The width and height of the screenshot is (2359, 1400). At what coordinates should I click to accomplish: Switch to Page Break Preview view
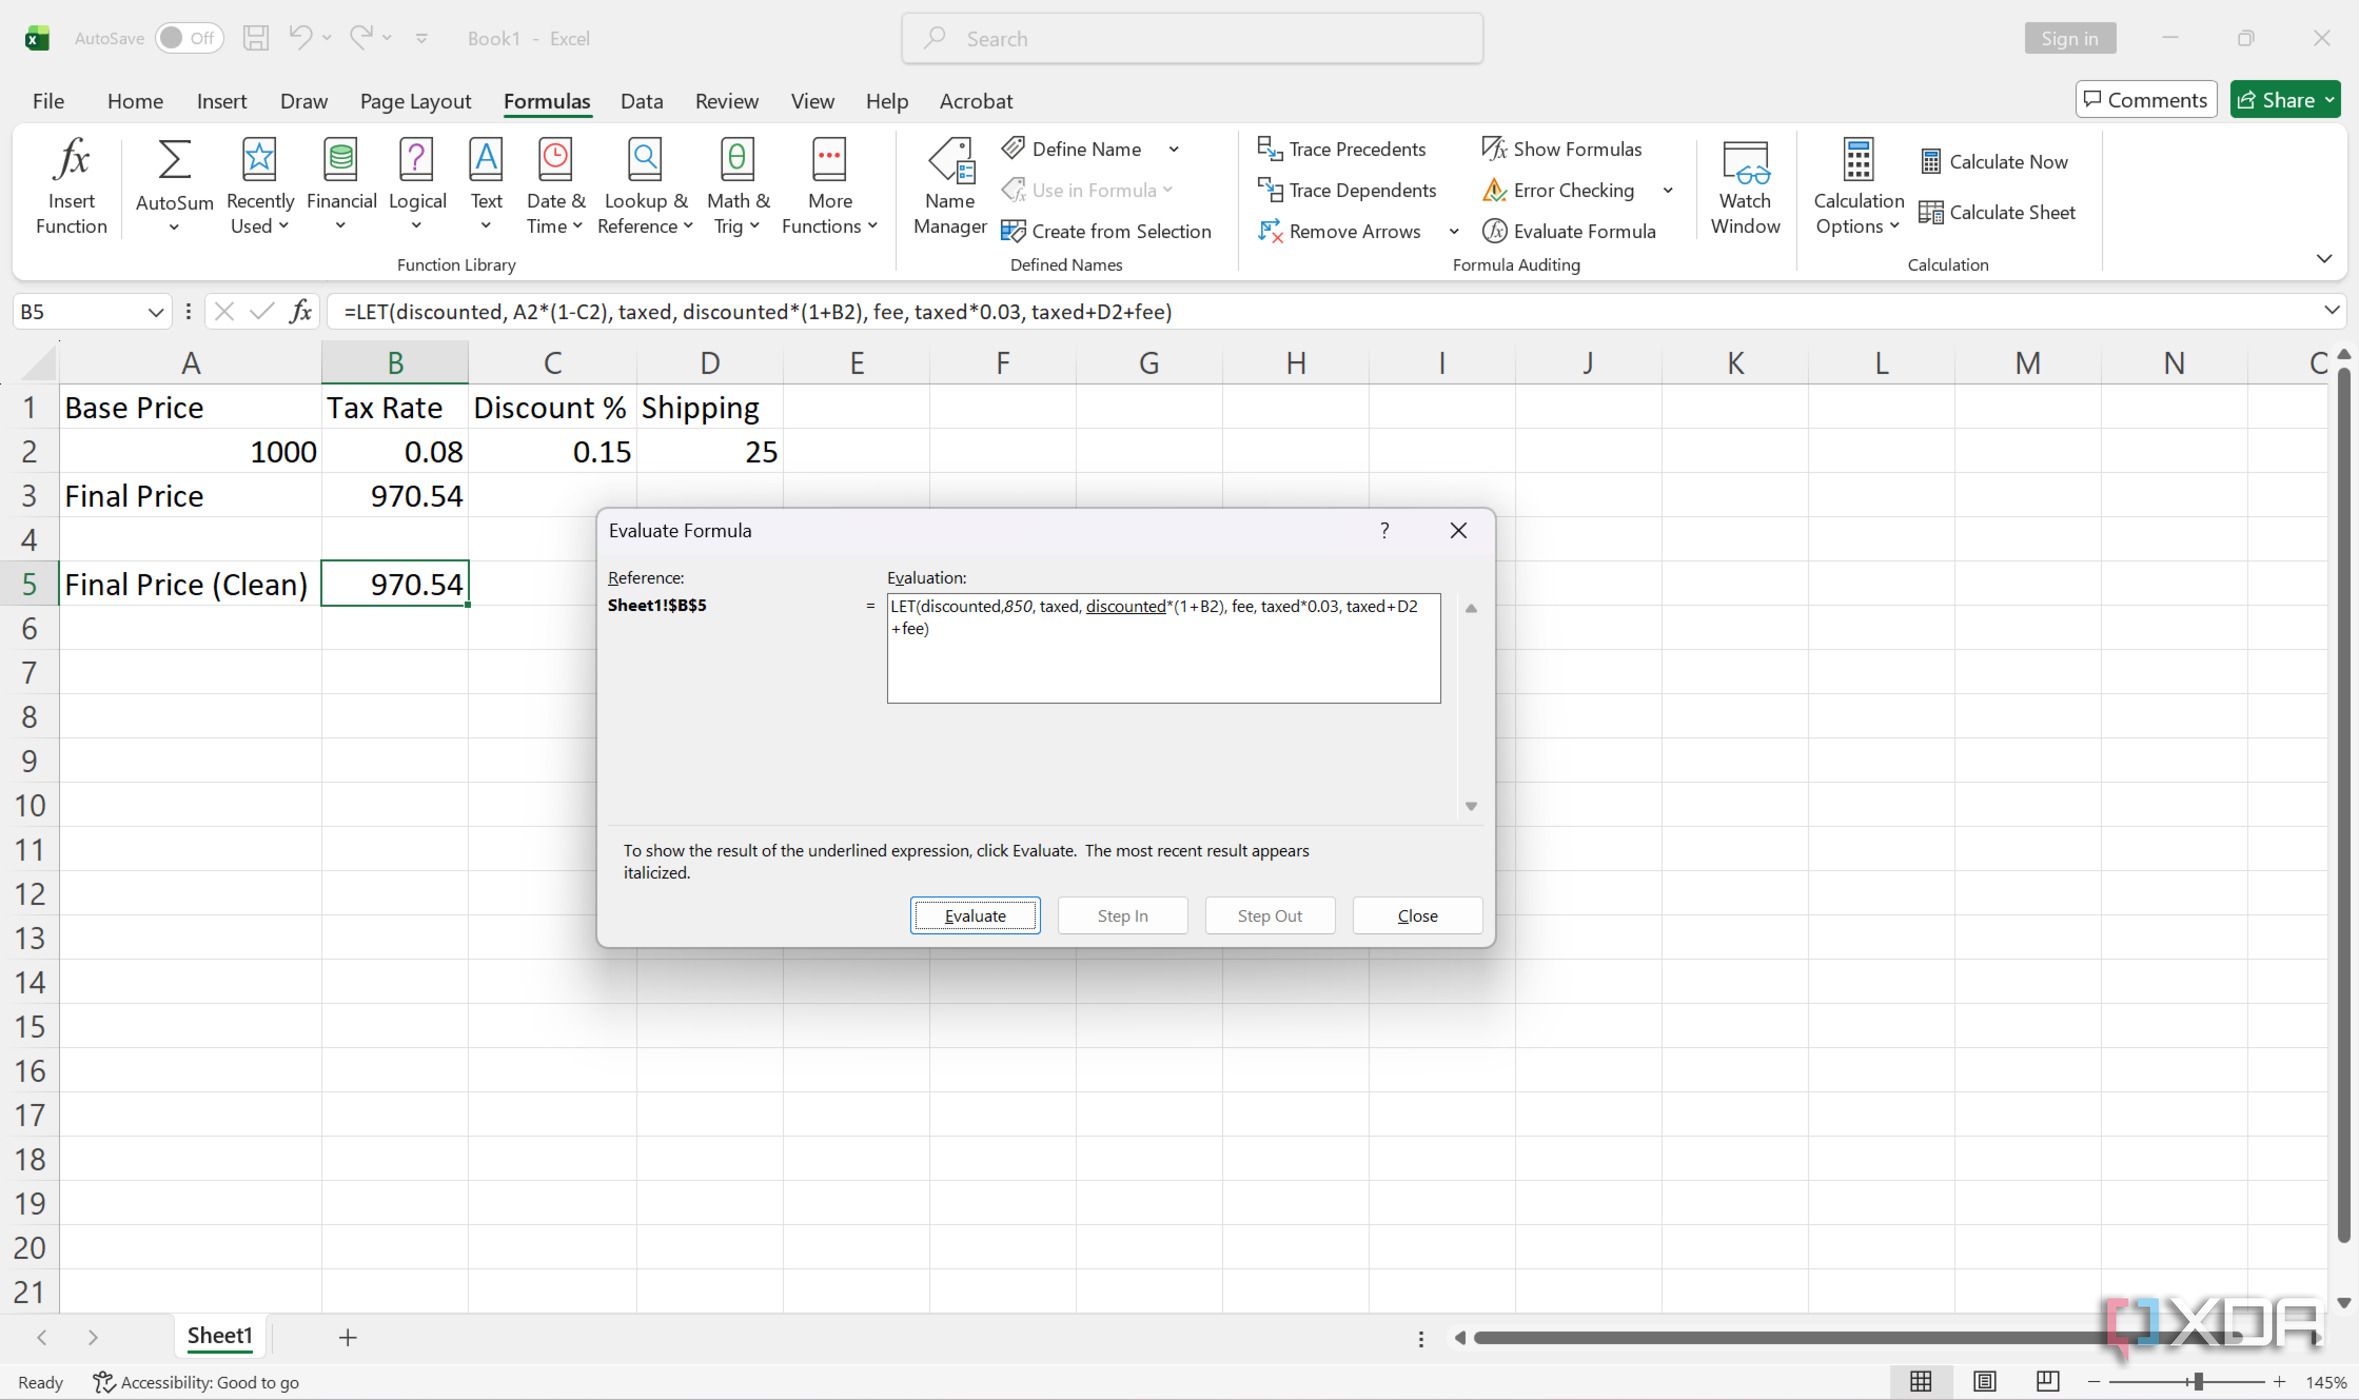(2047, 1381)
